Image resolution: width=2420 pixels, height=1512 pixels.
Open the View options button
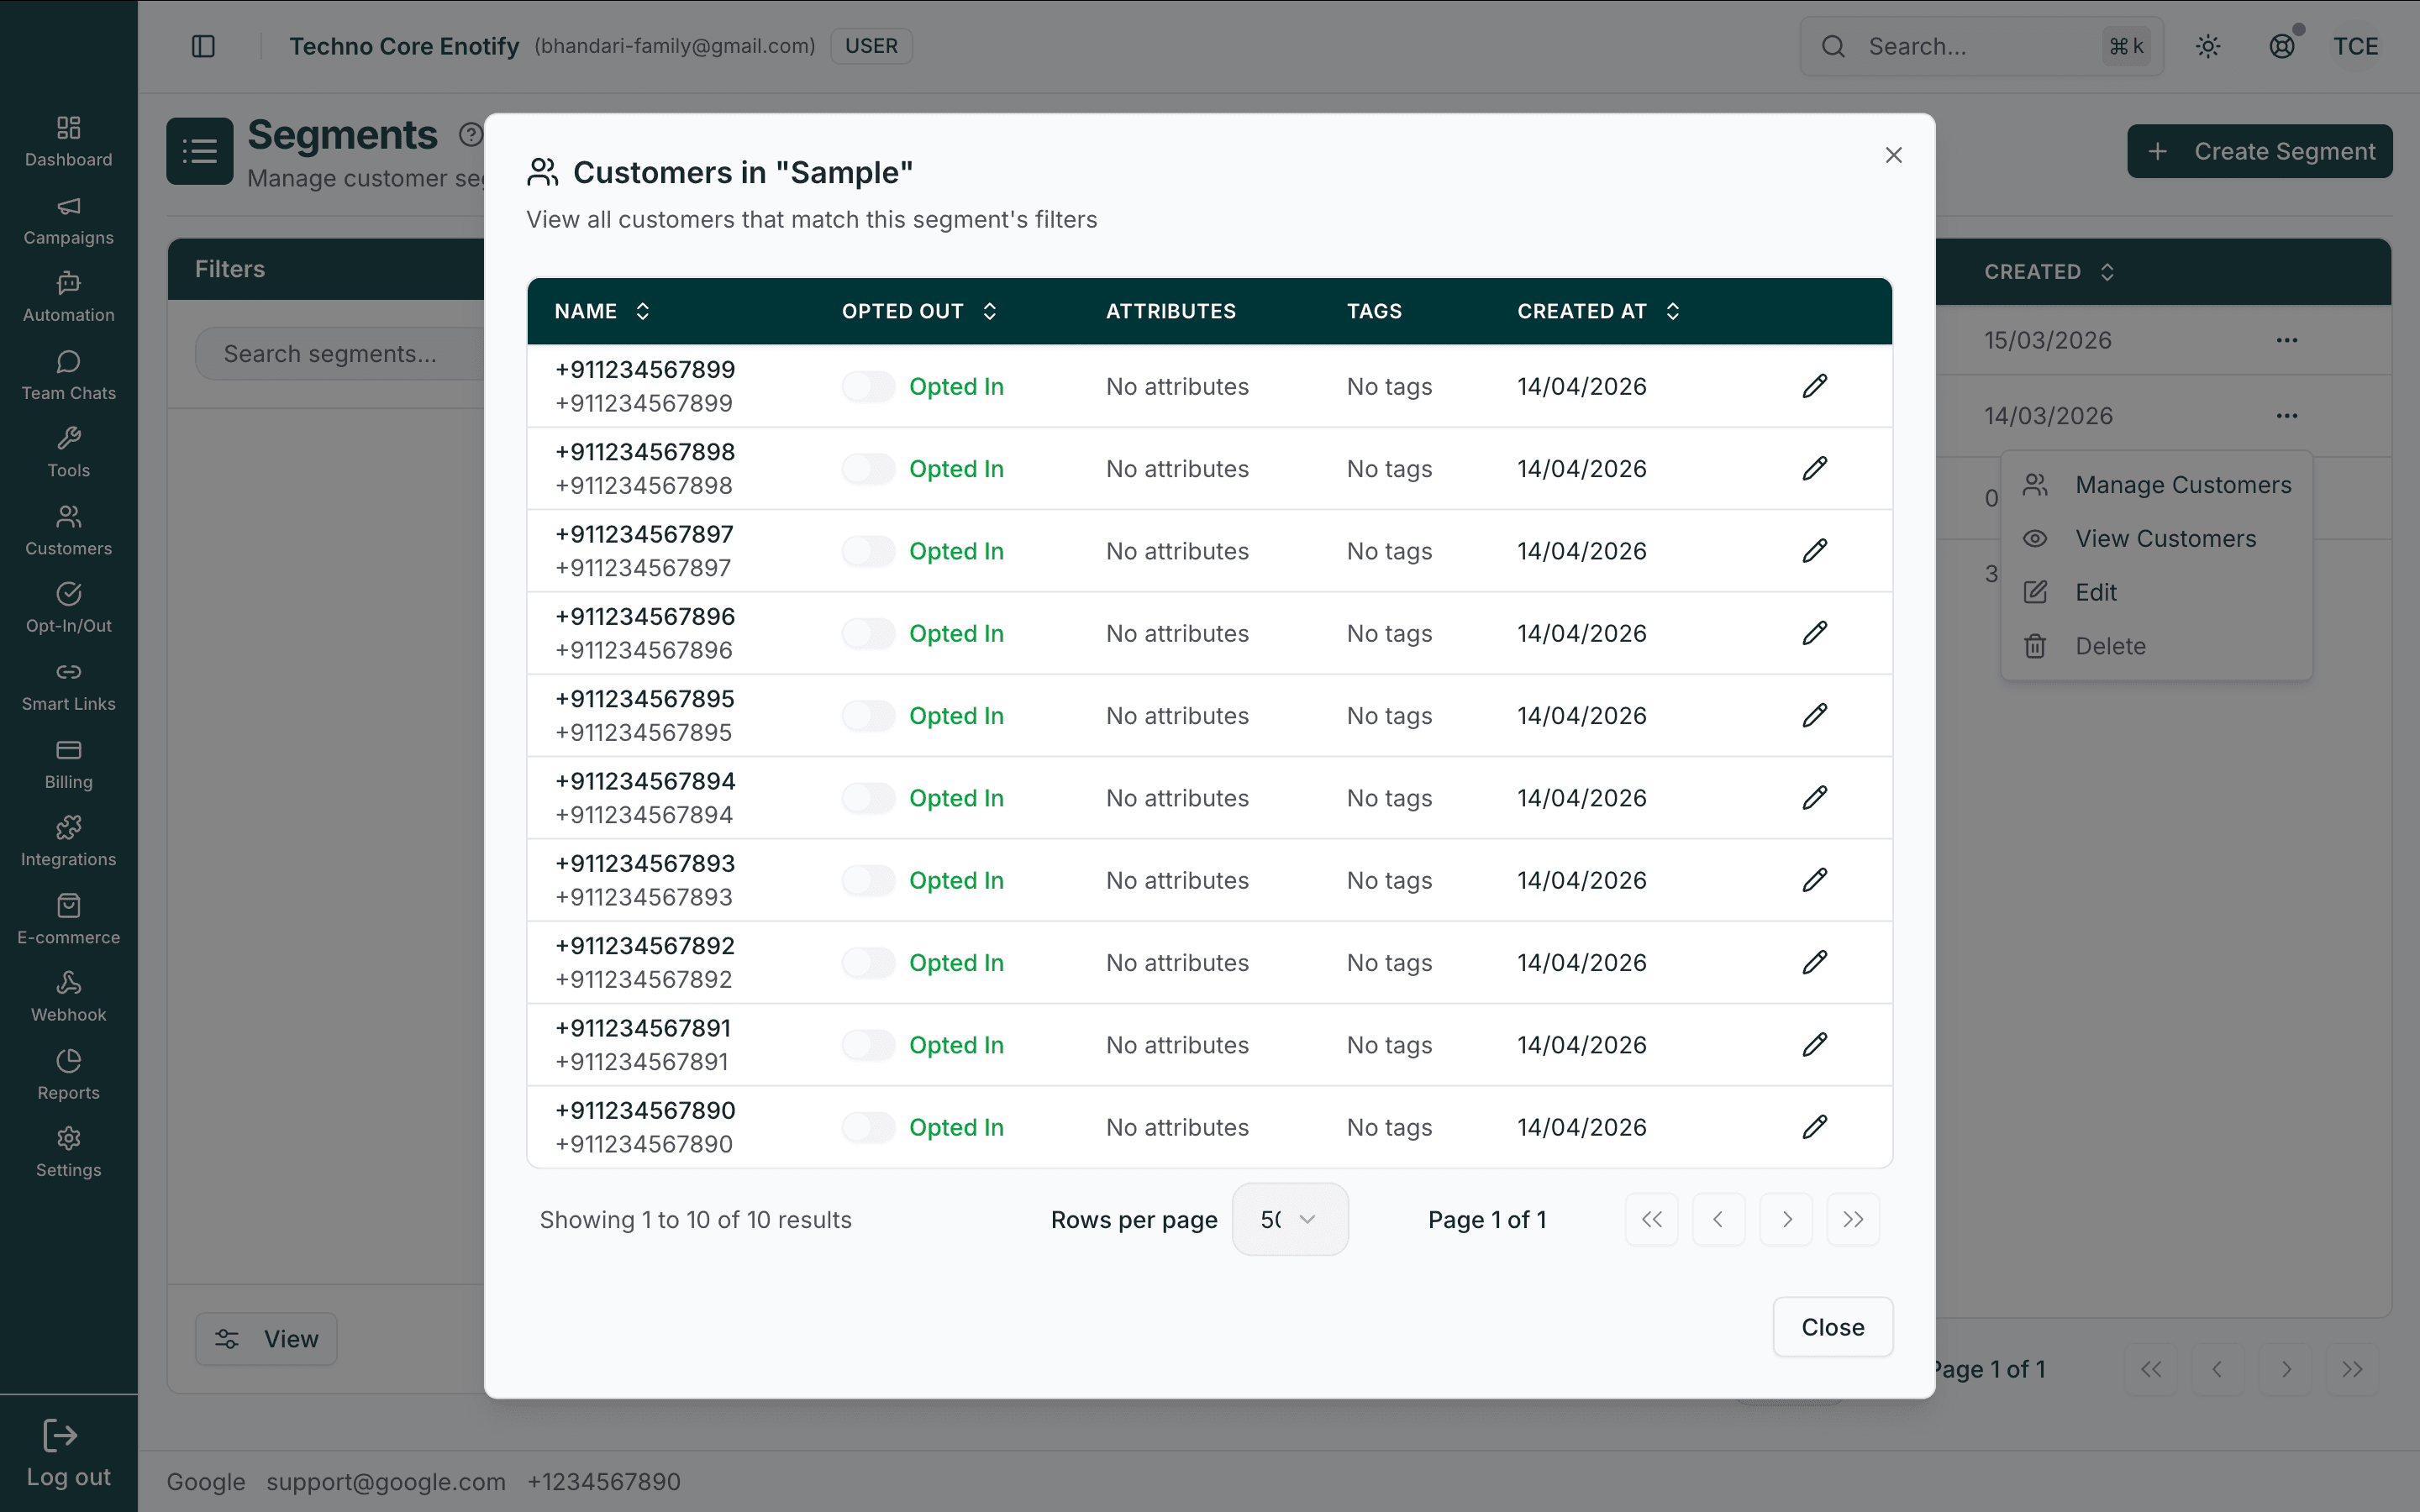(x=266, y=1339)
